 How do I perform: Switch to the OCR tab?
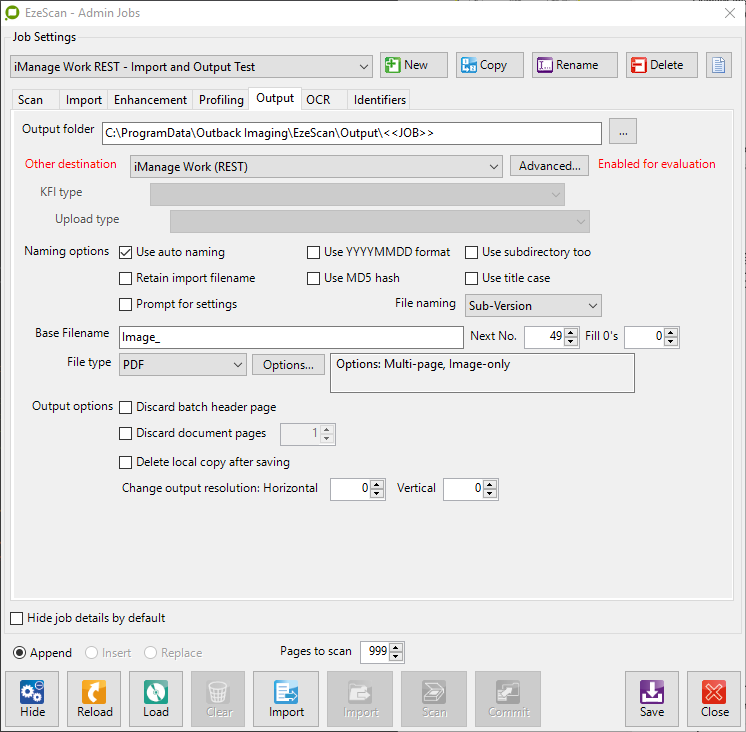[318, 100]
